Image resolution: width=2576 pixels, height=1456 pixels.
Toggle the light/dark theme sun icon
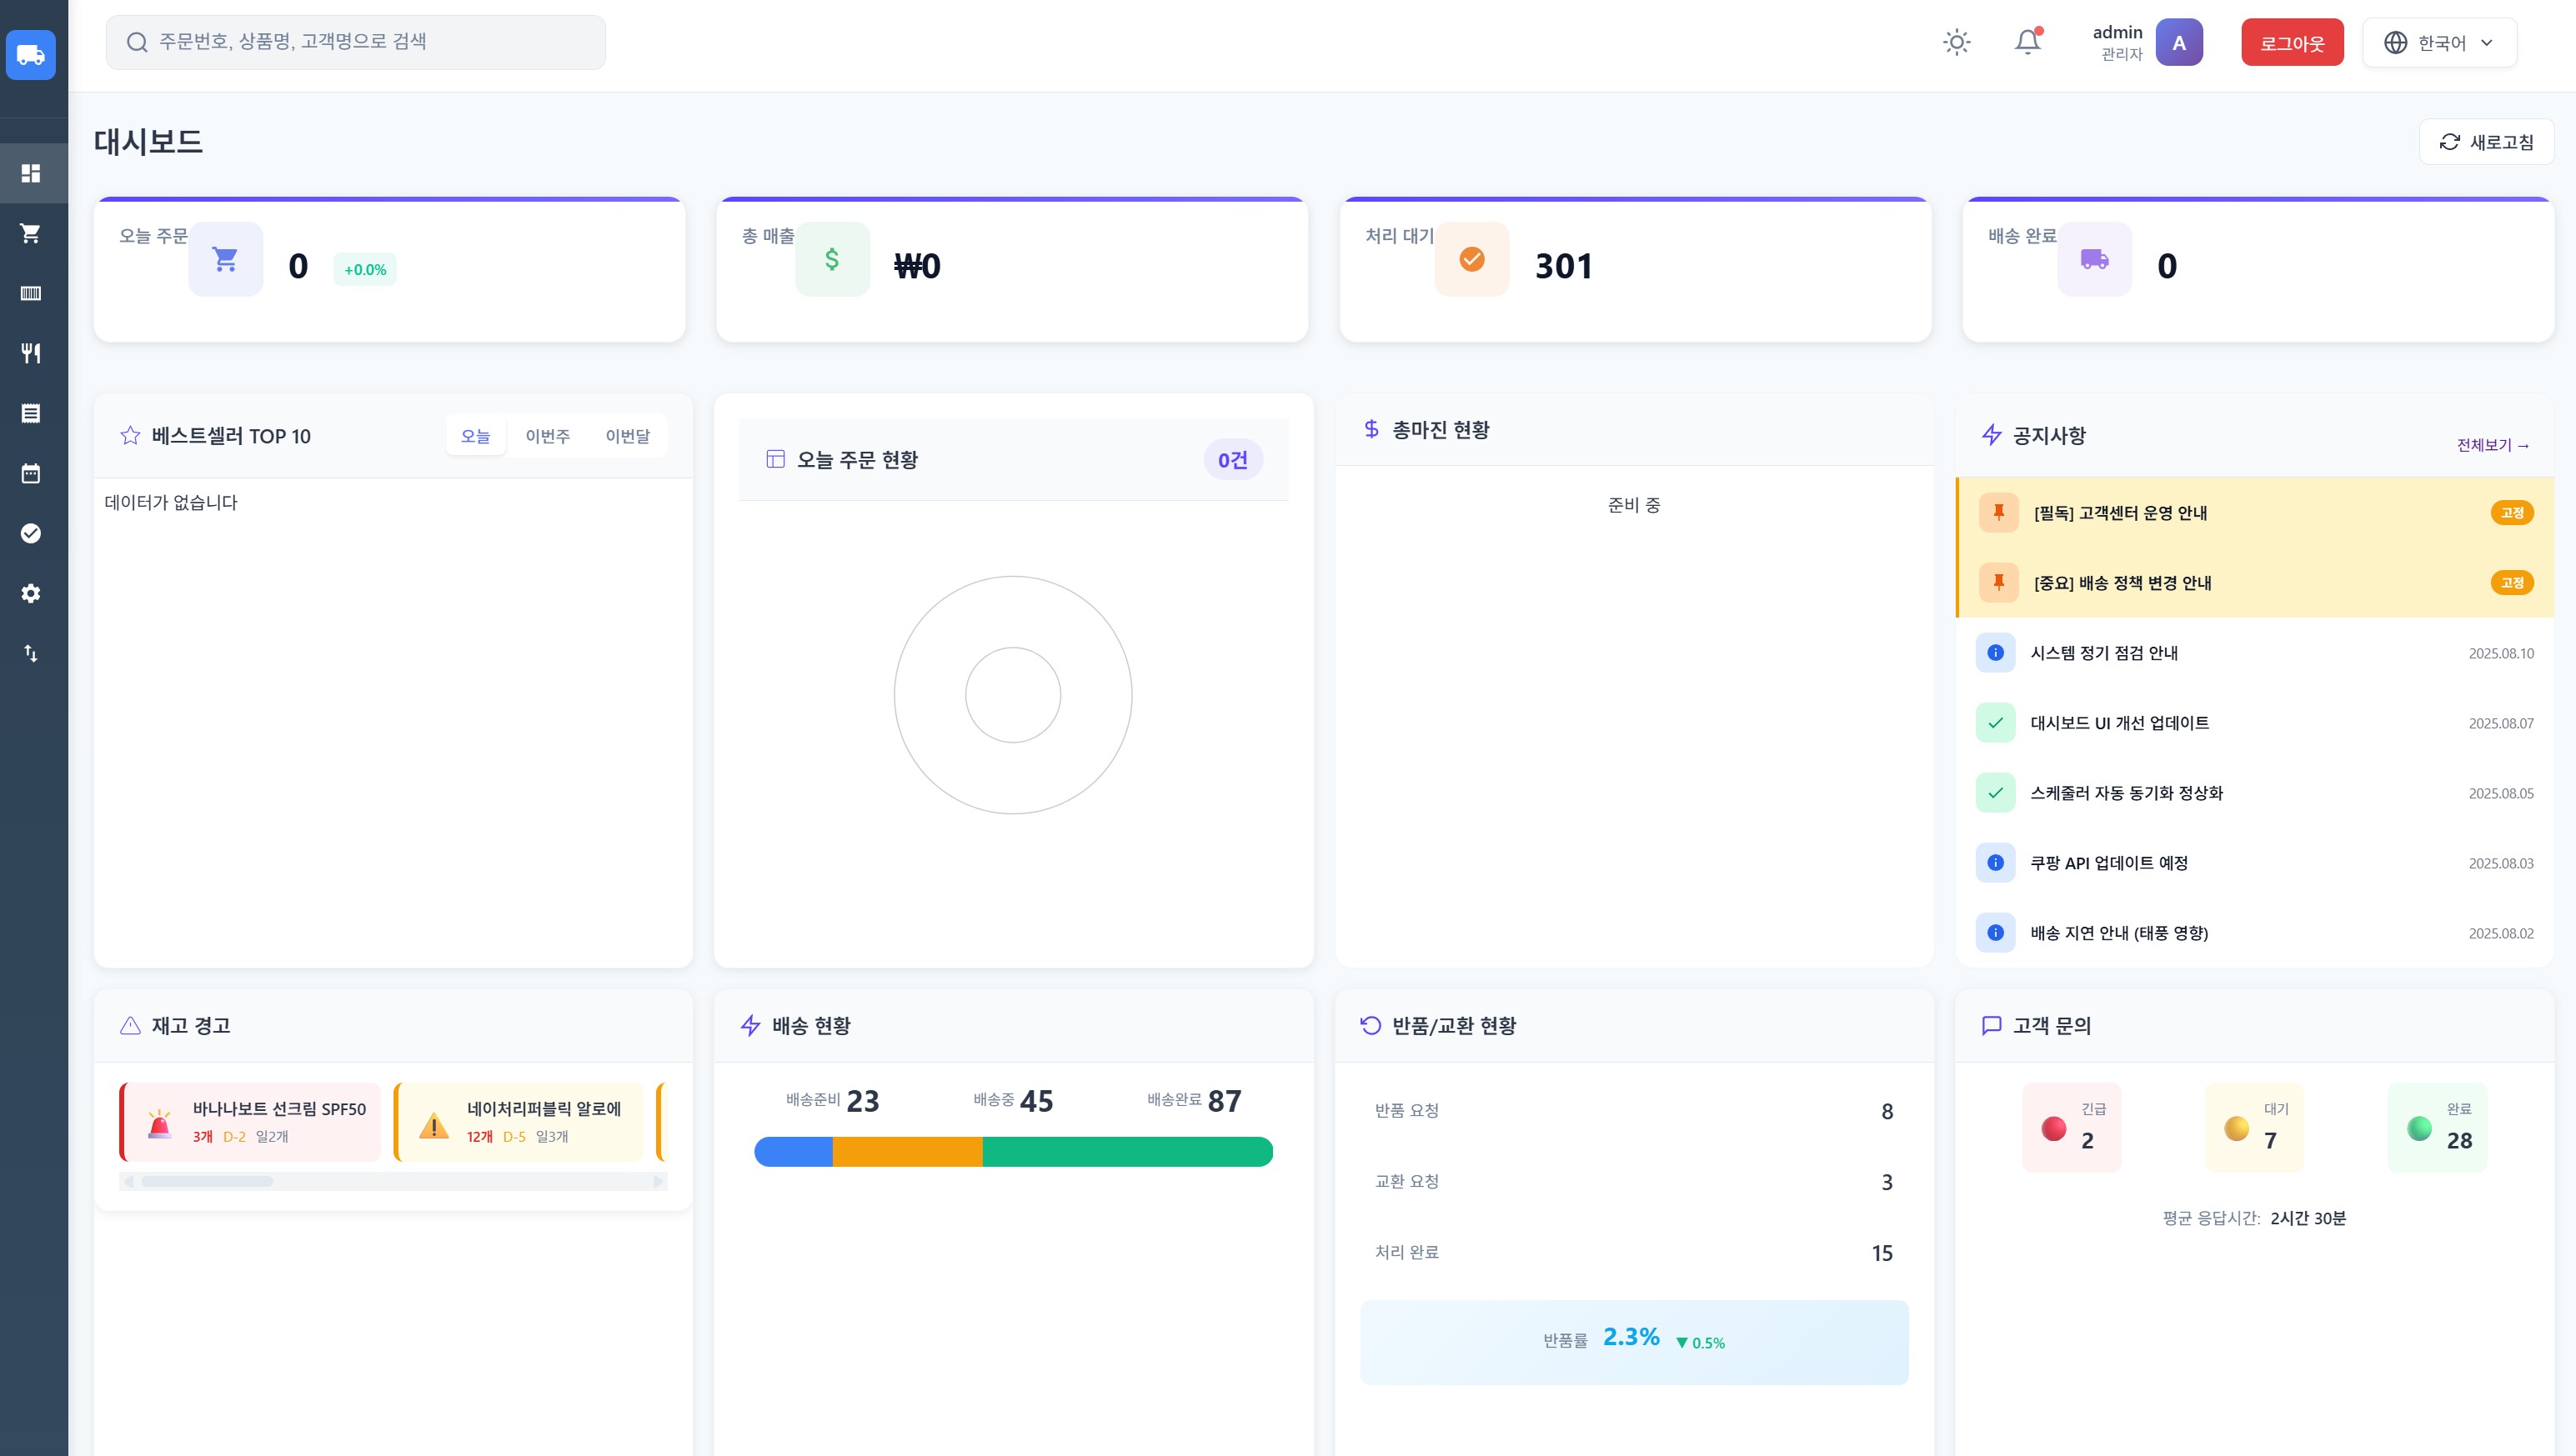[x=1956, y=42]
